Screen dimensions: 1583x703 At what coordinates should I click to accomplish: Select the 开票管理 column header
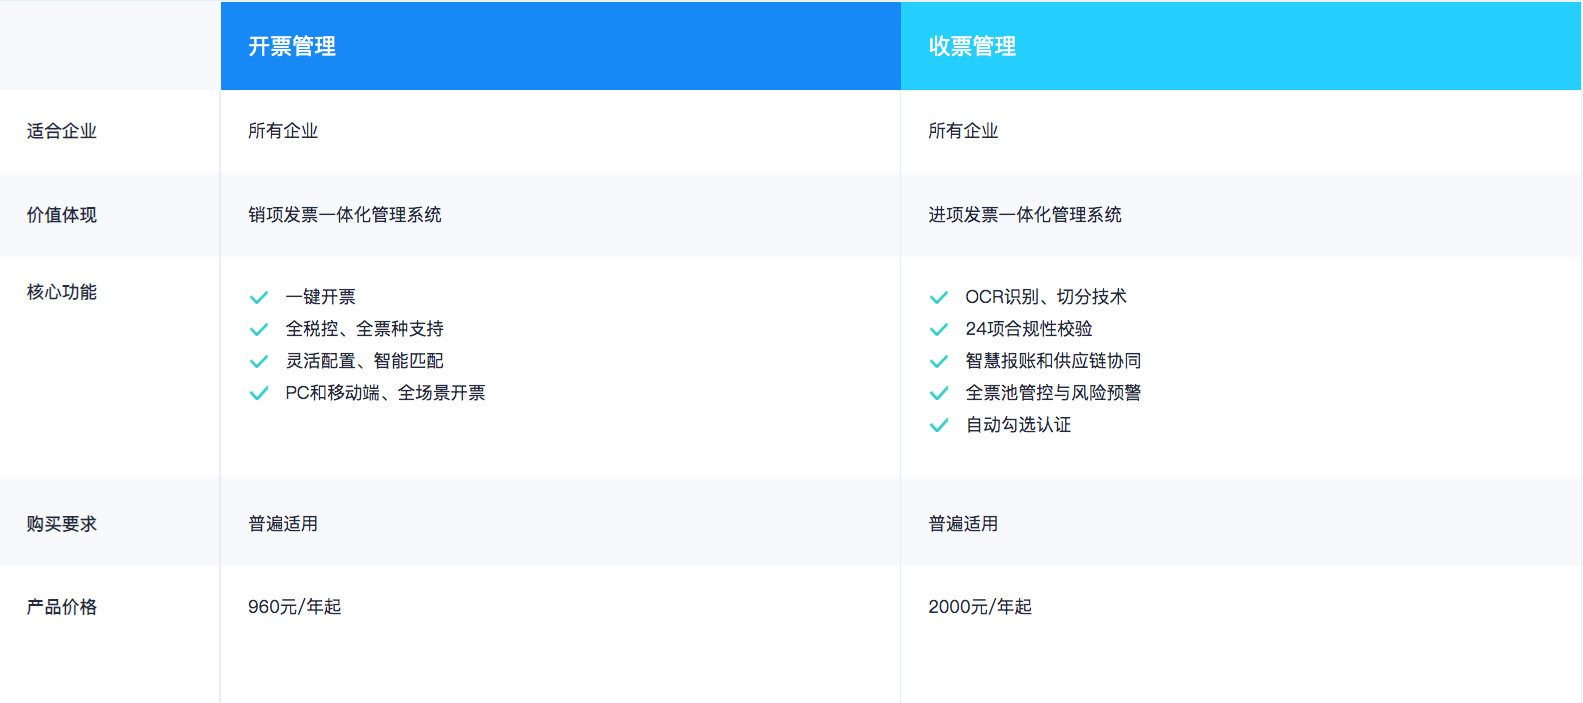pyautogui.click(x=292, y=46)
